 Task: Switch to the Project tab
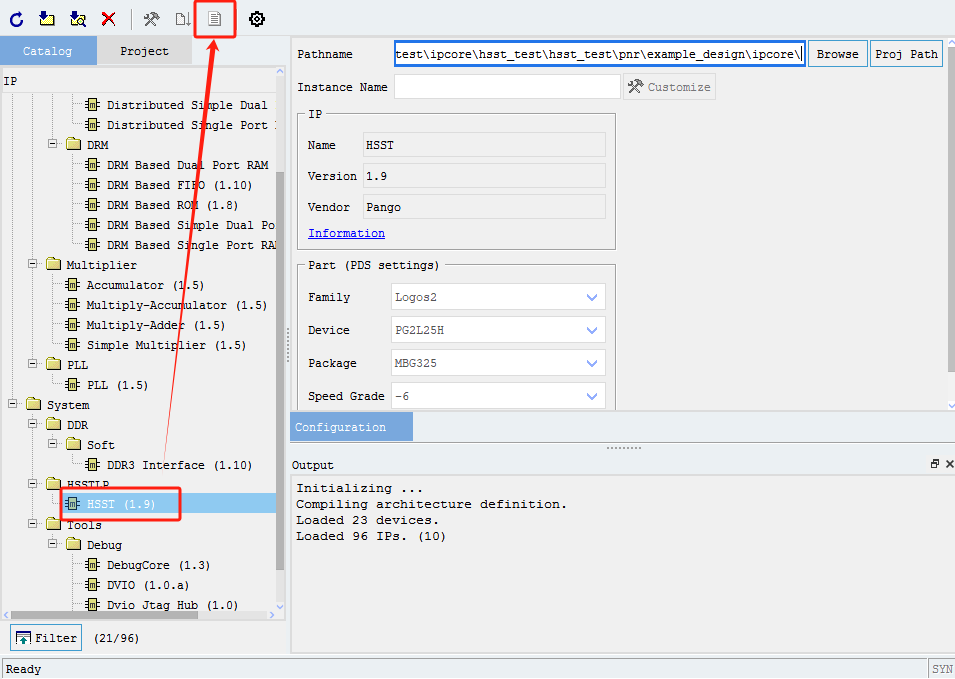pos(144,51)
